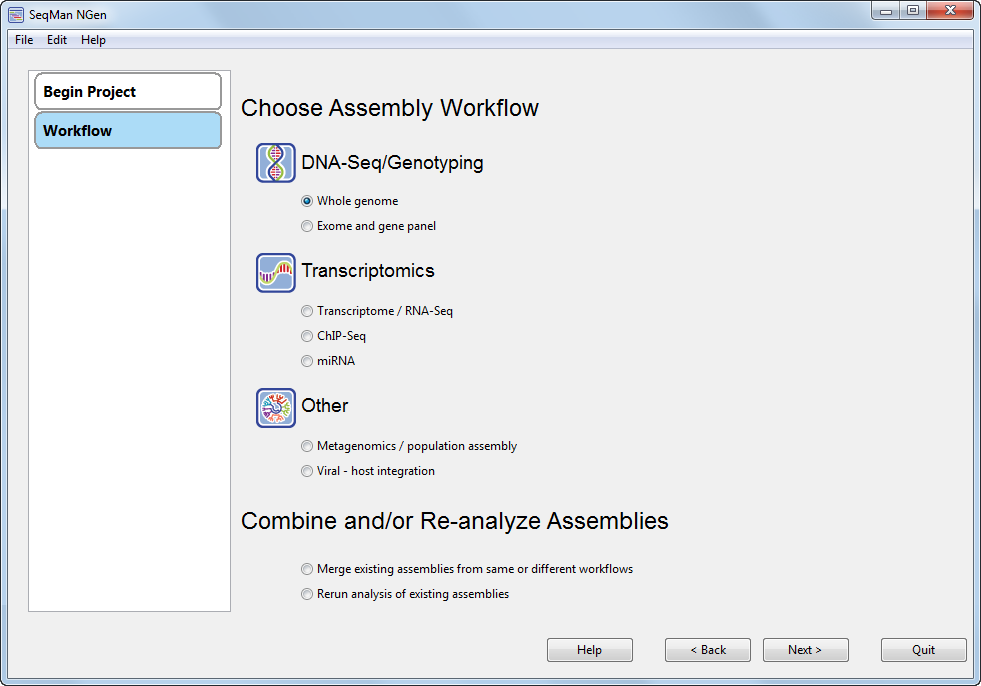Screen dimensions: 981x686
Task: Click the < Back button
Action: [x=708, y=650]
